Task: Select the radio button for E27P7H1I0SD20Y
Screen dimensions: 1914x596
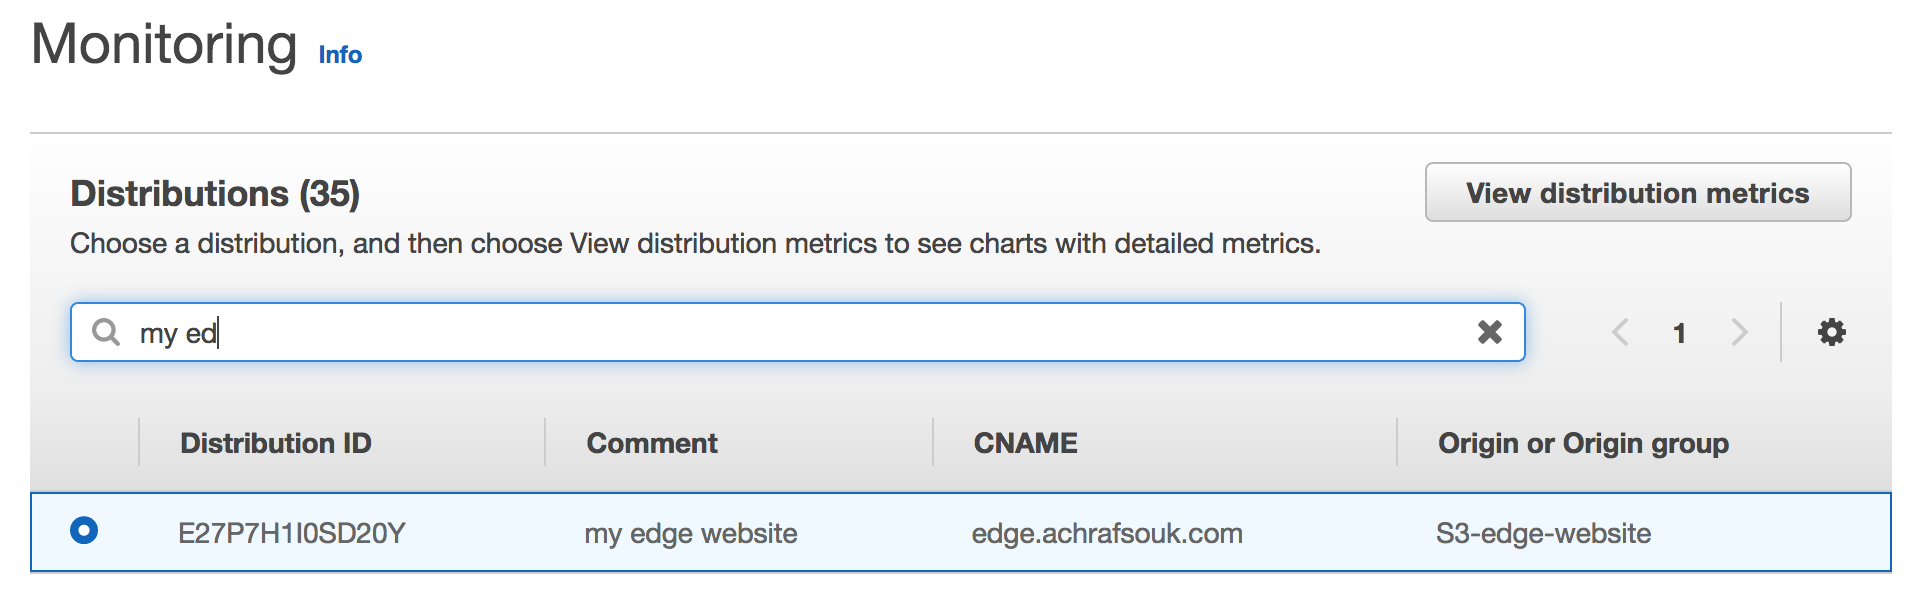Action: 84,530
